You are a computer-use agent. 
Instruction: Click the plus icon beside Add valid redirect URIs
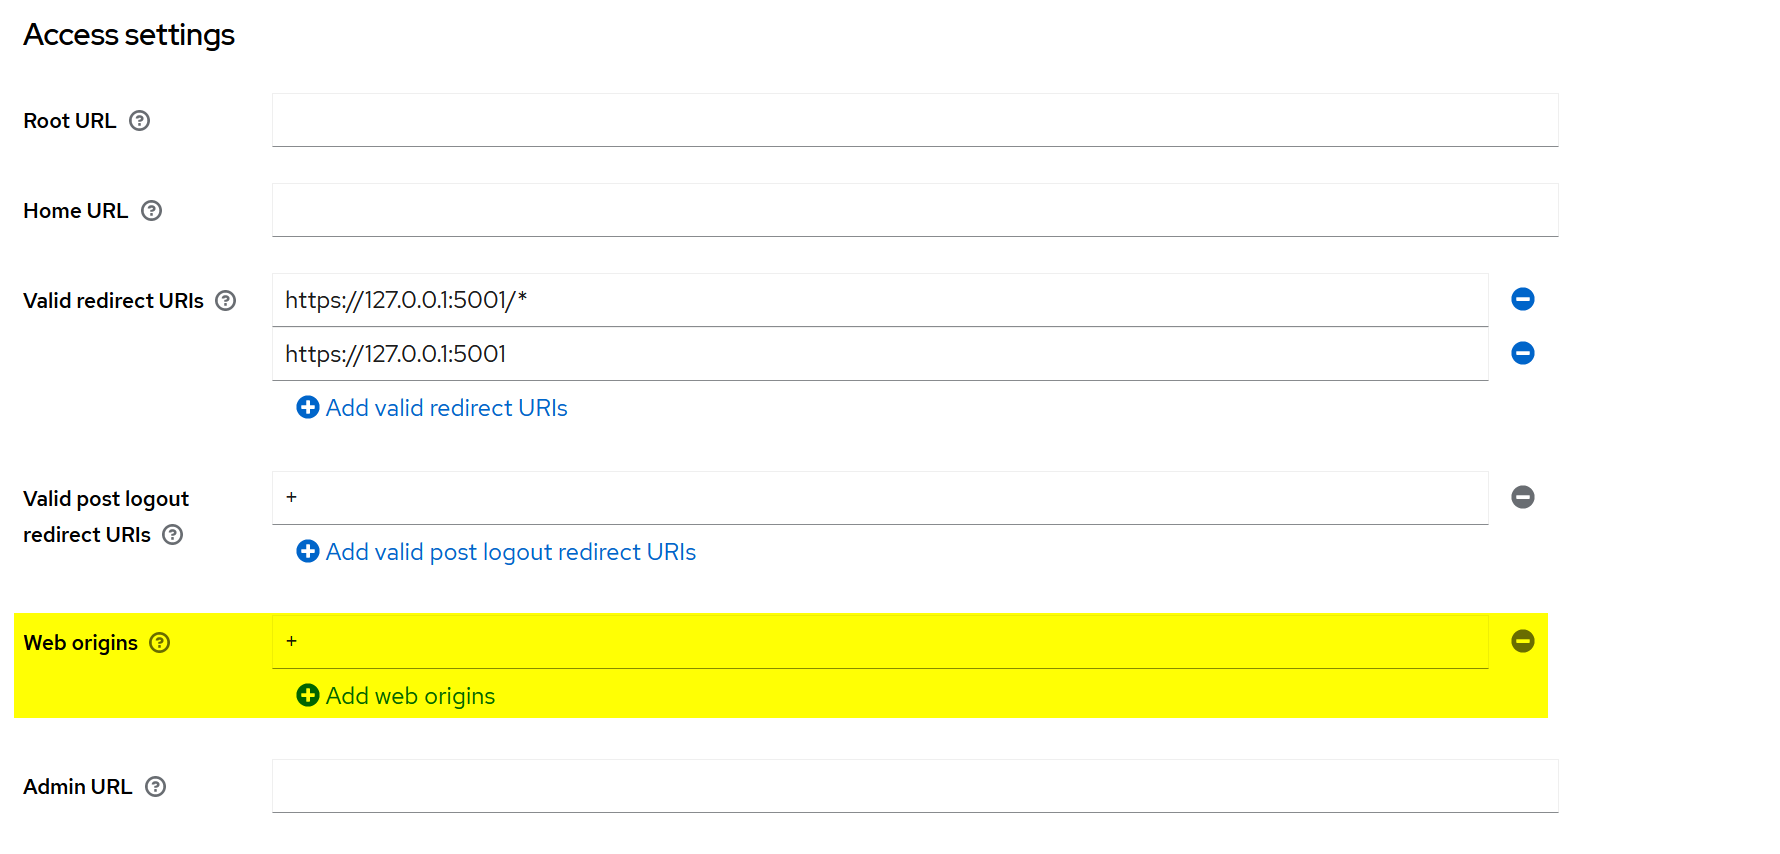tap(307, 407)
